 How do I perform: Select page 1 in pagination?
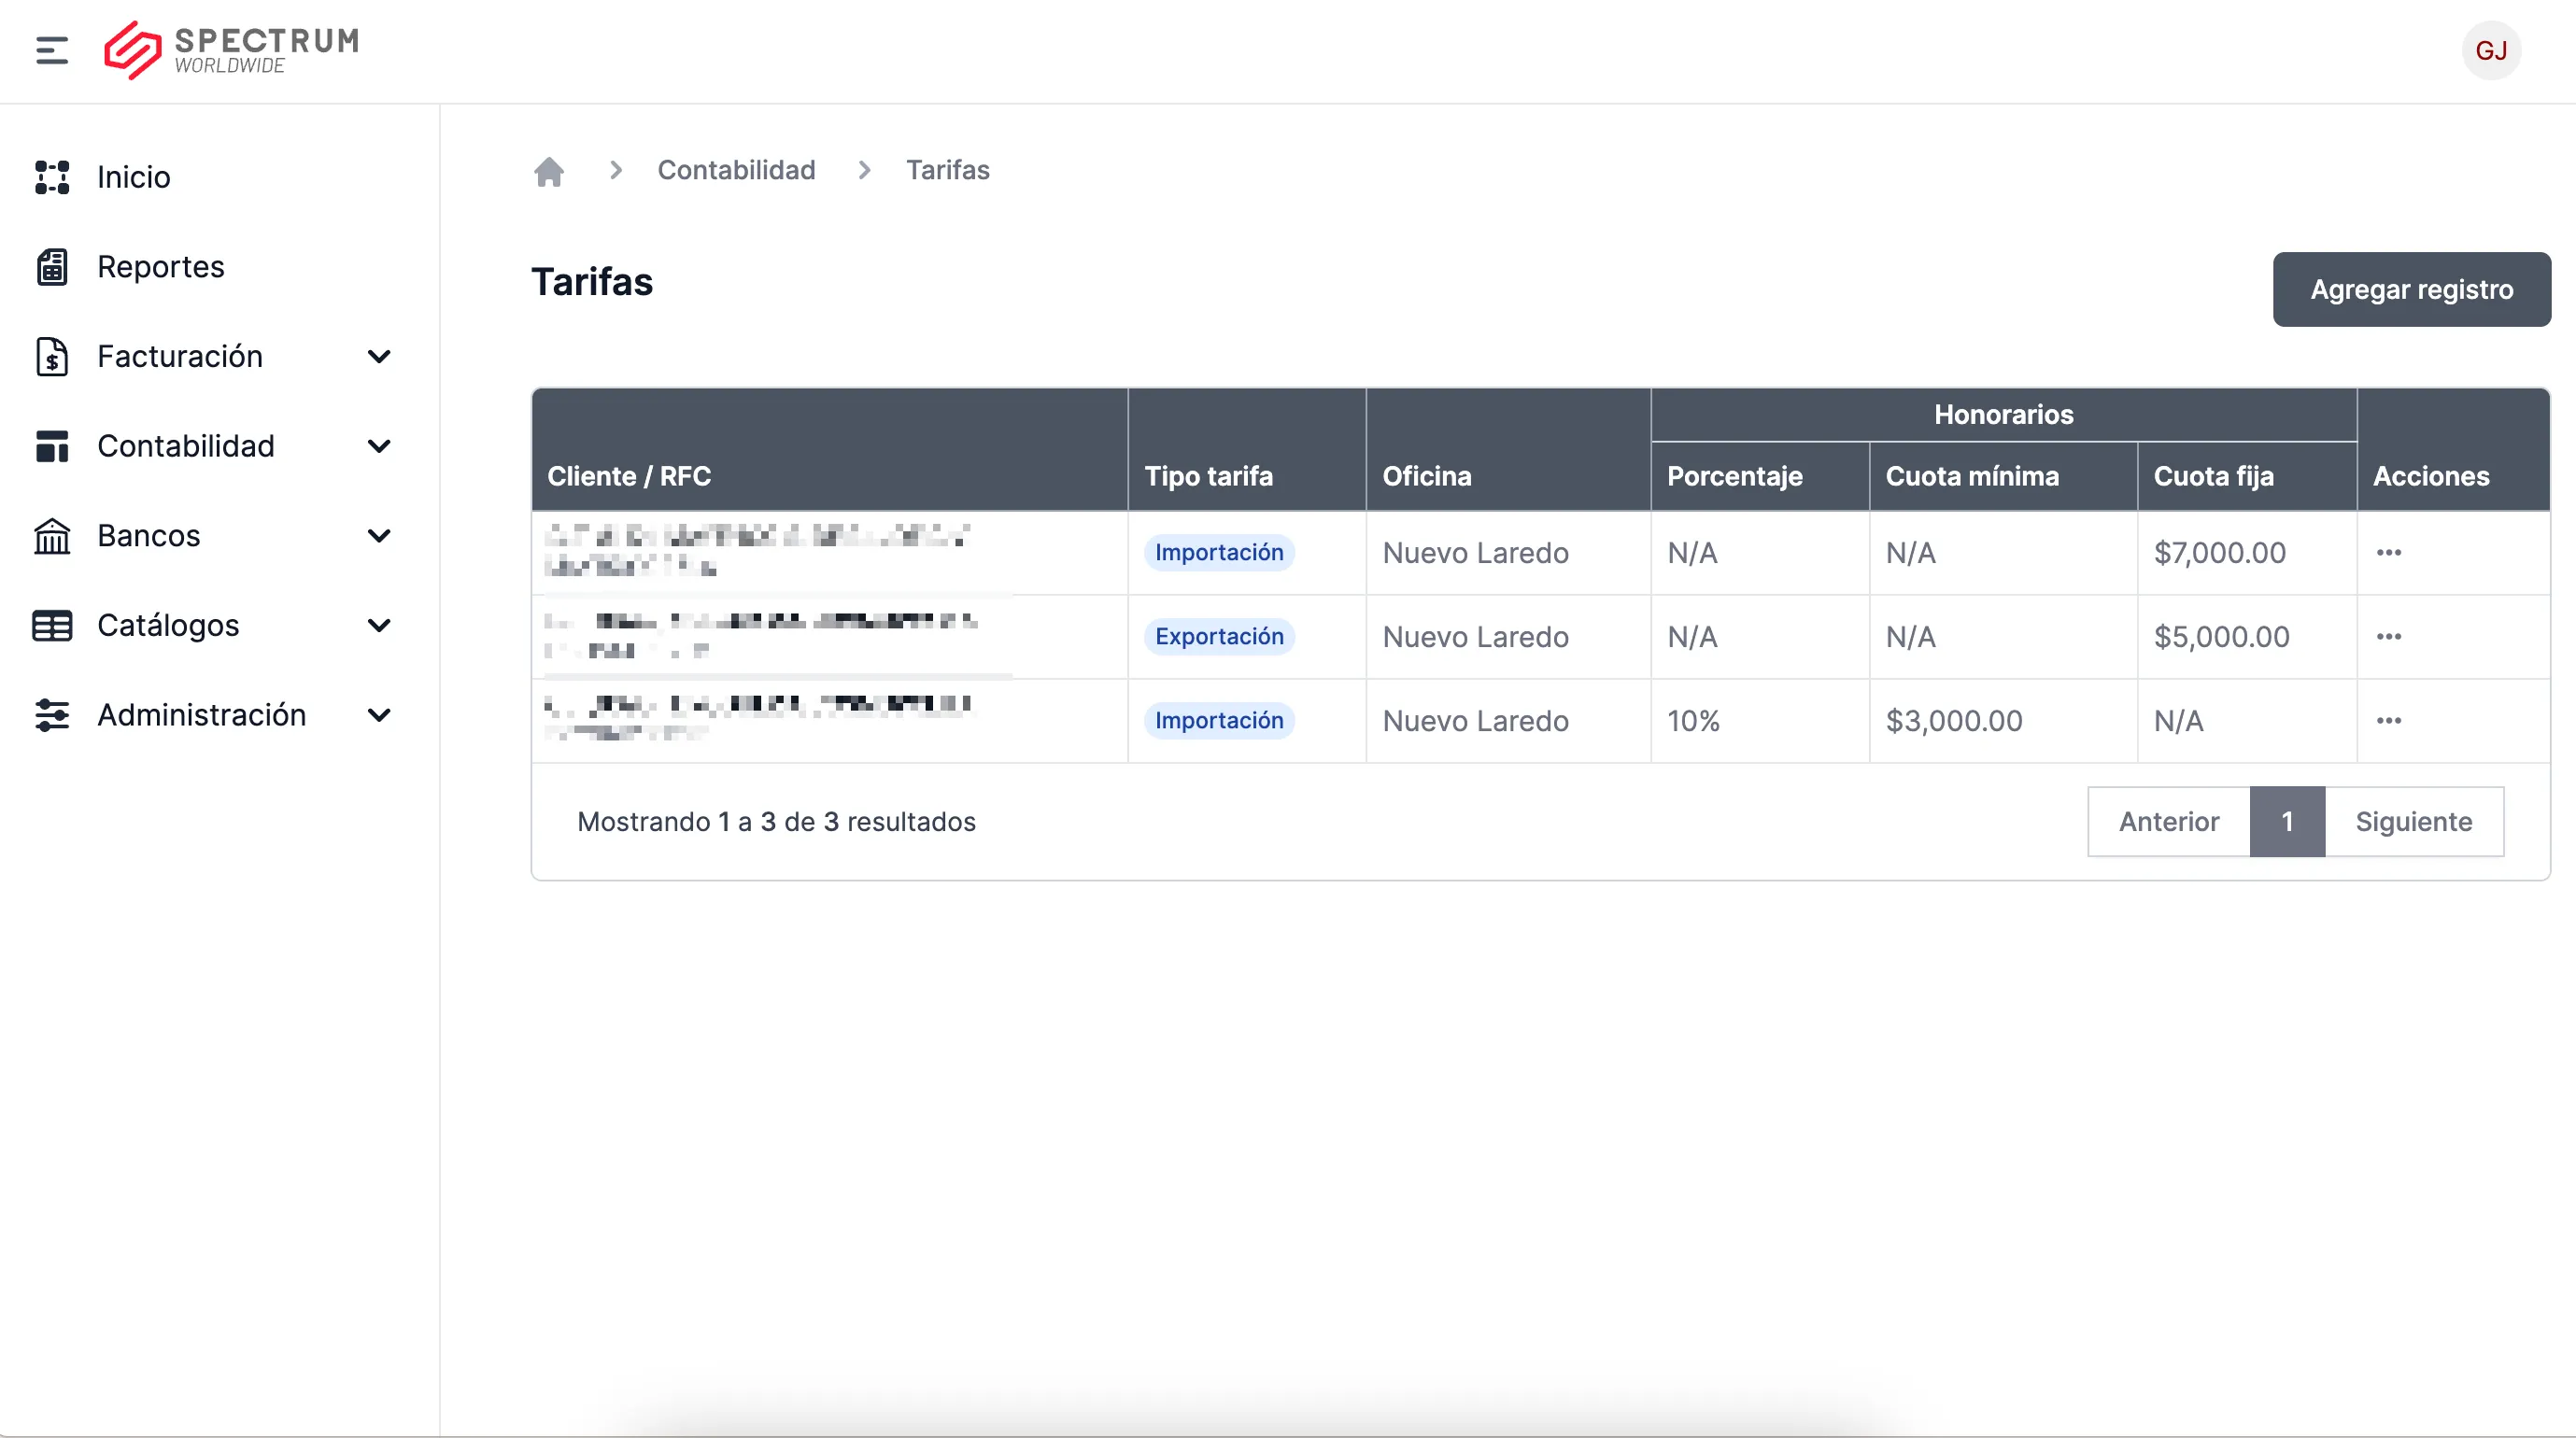point(2287,822)
